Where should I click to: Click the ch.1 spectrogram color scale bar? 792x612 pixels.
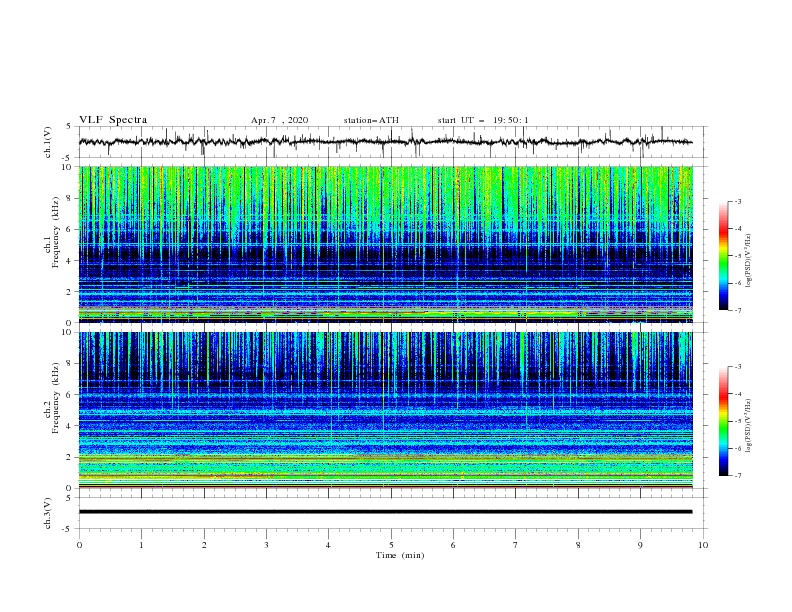[723, 256]
